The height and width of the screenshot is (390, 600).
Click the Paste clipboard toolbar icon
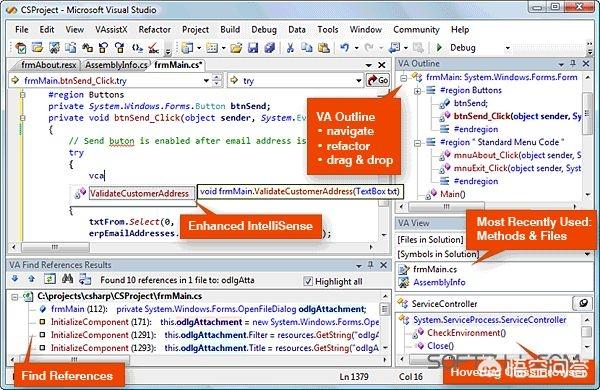[324, 48]
